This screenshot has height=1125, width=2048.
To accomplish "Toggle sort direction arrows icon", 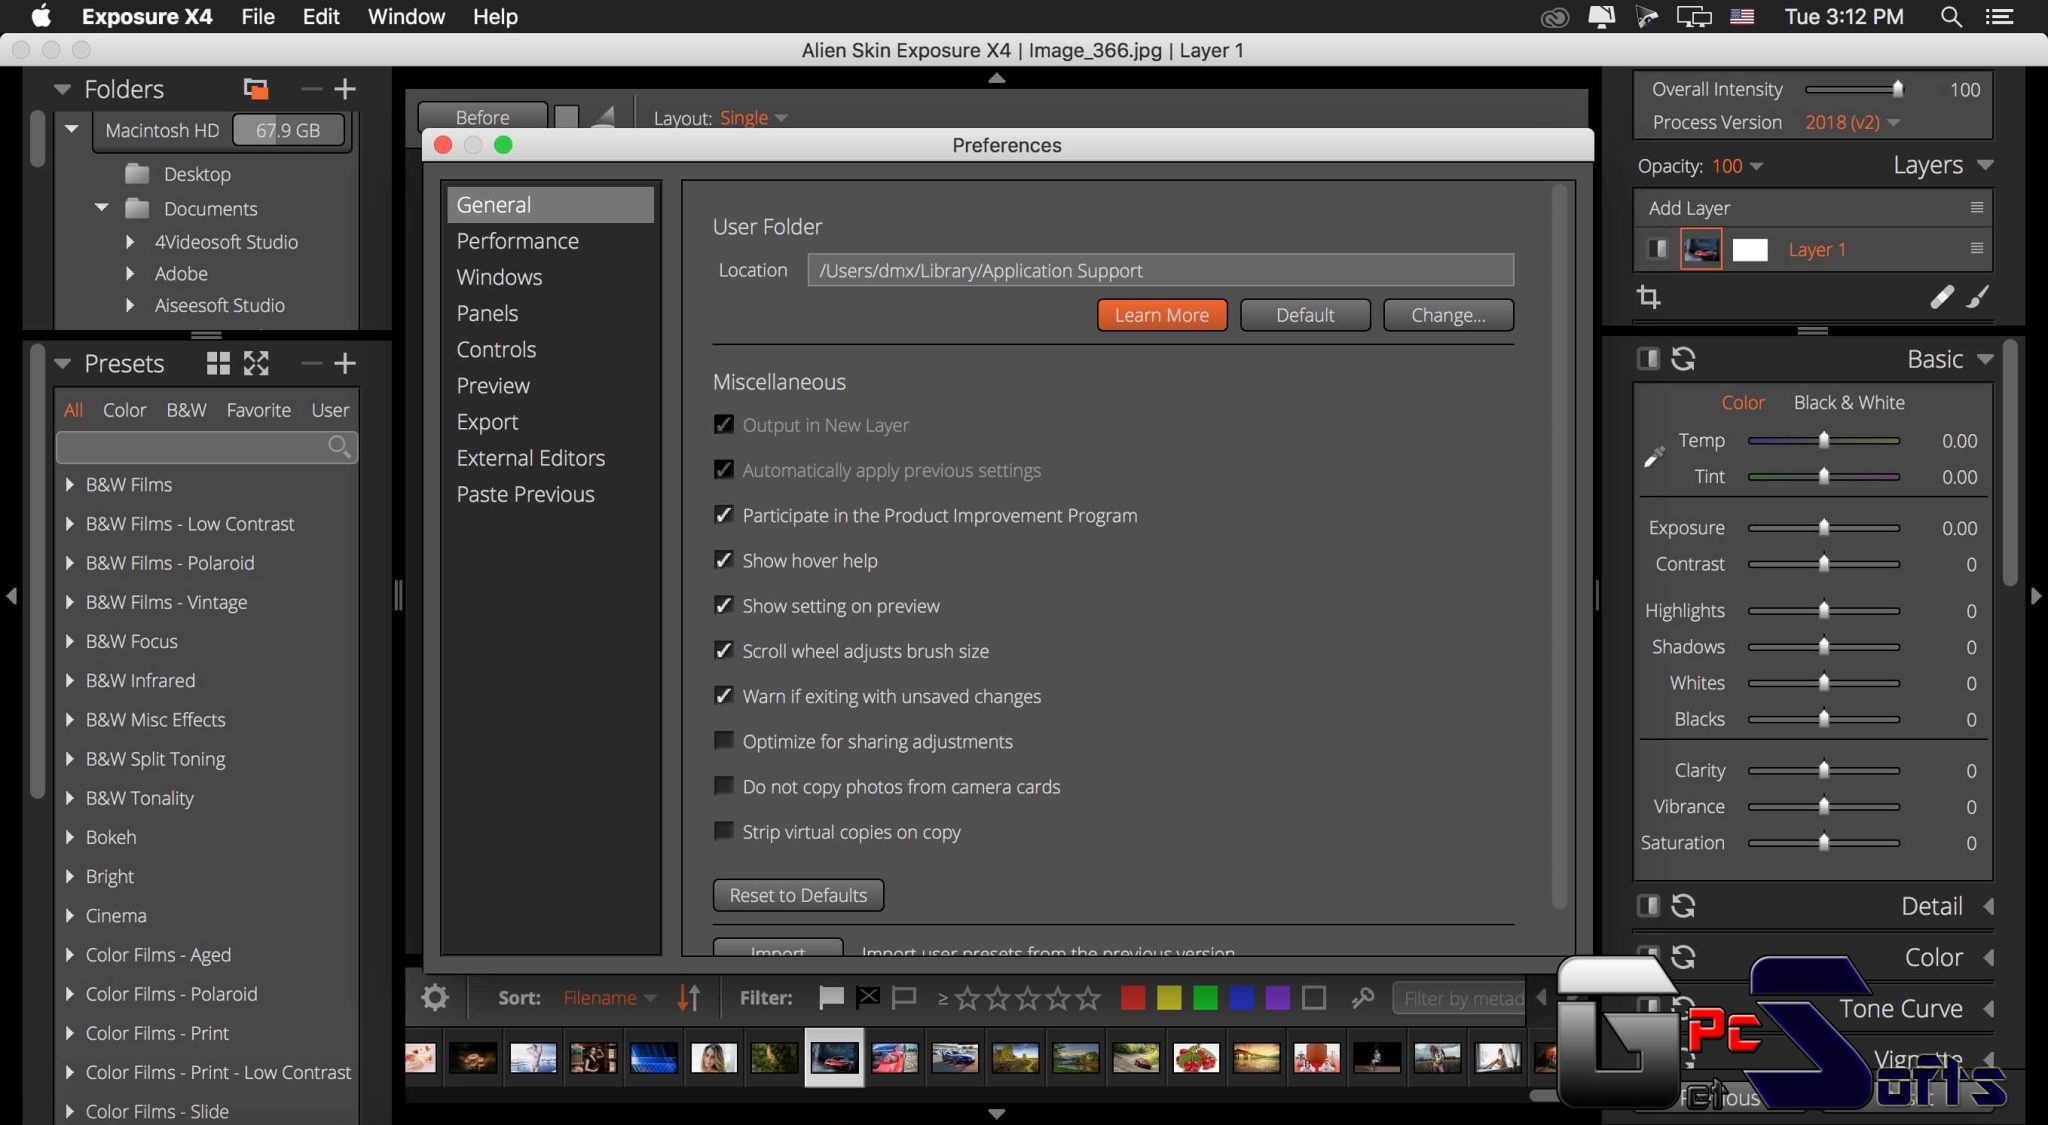I will pos(689,997).
